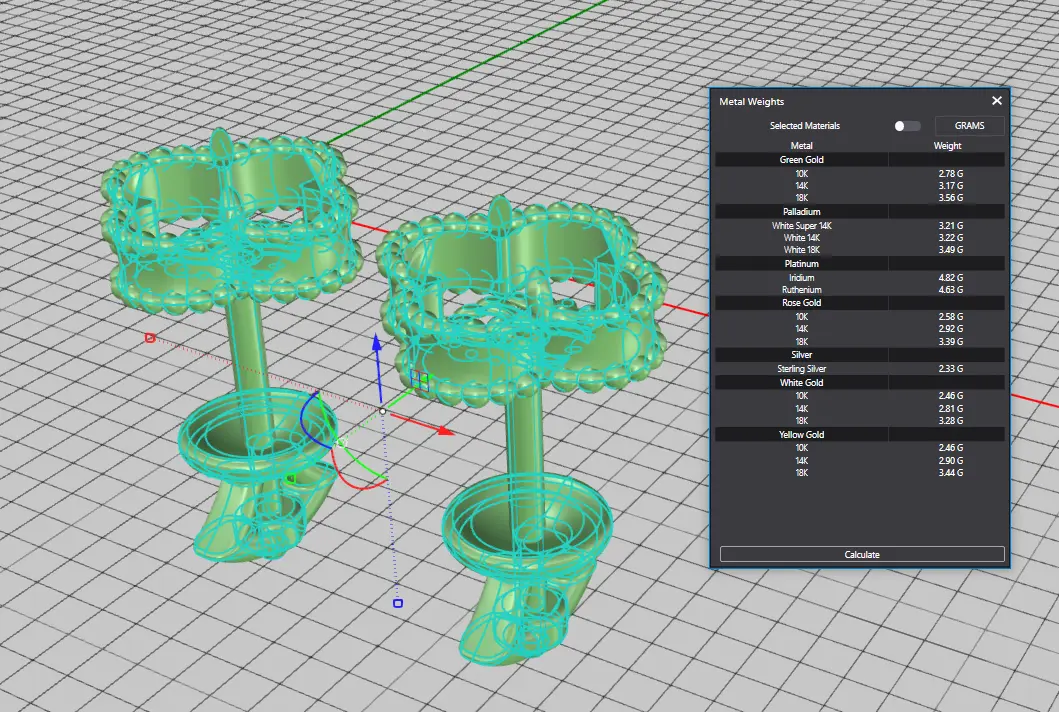Viewport: 1059px width, 712px height.
Task: Click the 2.58 G Rose Gold weight
Action: tap(950, 317)
